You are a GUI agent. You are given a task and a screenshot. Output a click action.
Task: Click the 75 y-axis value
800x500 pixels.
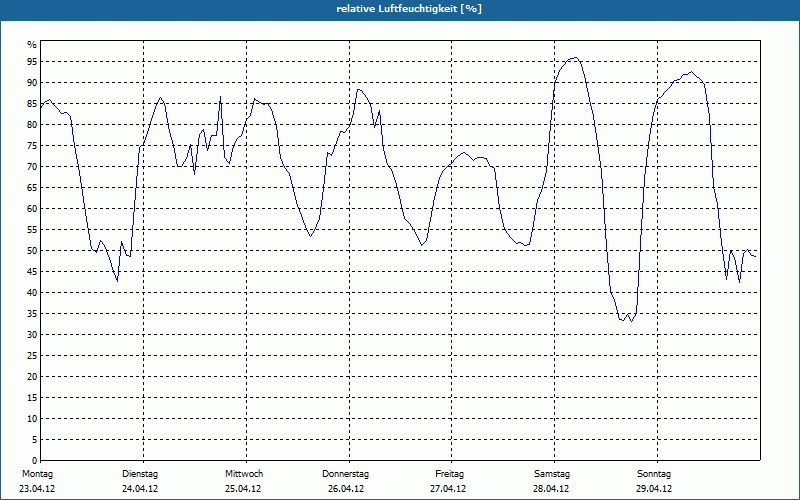tap(32, 145)
